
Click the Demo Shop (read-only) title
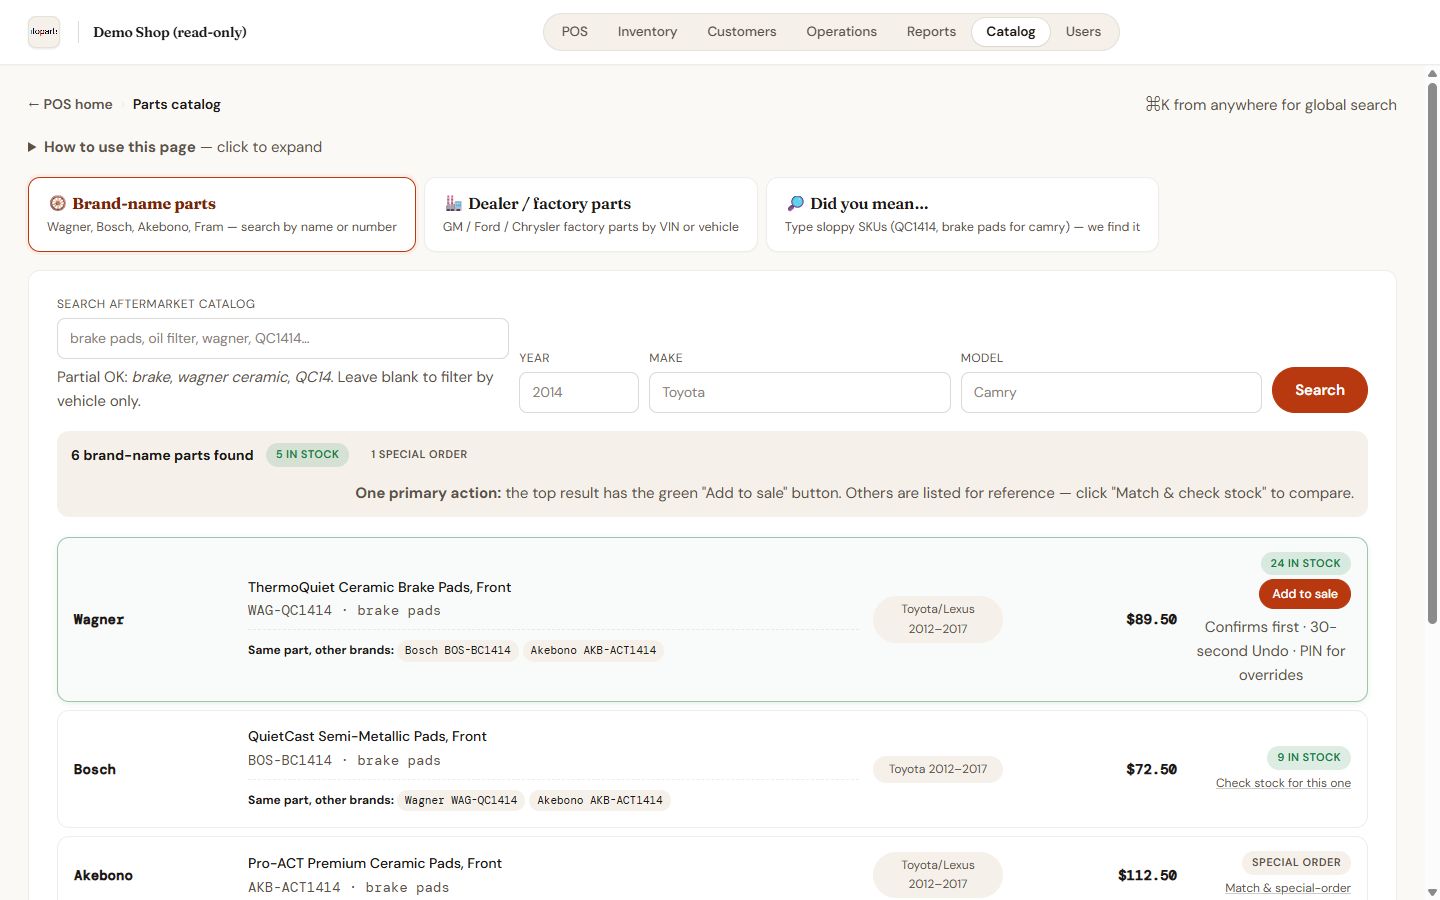pos(170,32)
